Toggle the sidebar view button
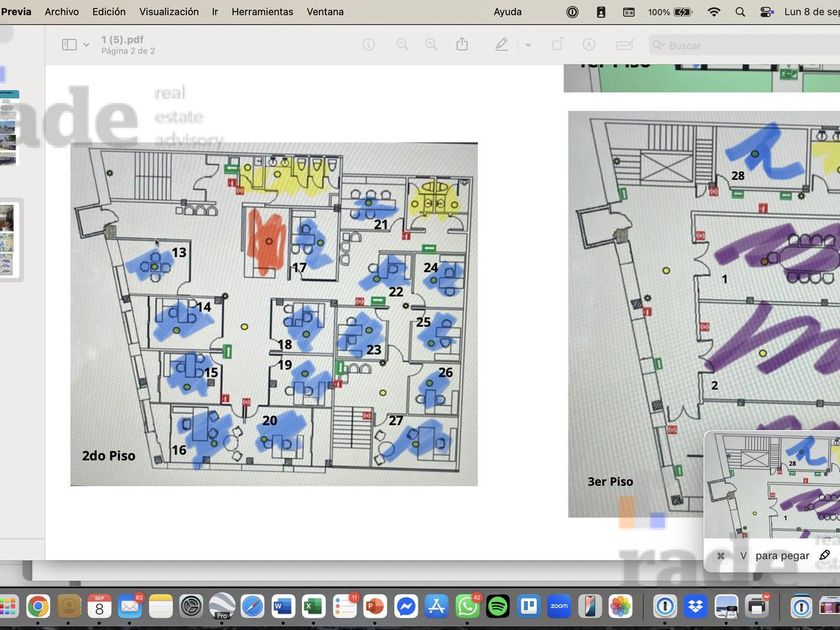The height and width of the screenshot is (630, 840). pos(69,45)
